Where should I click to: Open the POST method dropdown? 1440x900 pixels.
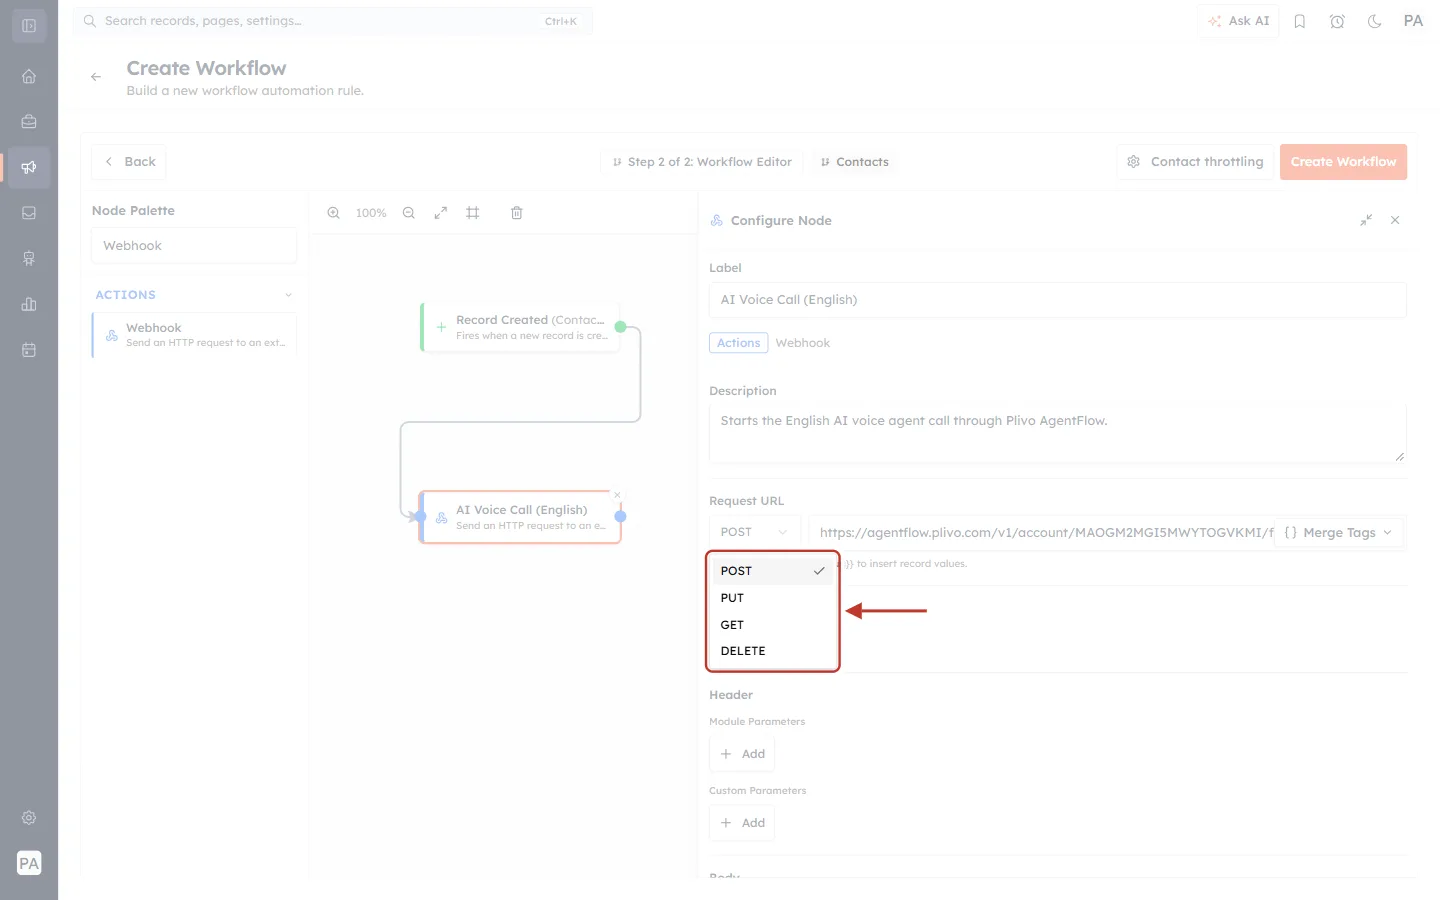pyautogui.click(x=755, y=532)
